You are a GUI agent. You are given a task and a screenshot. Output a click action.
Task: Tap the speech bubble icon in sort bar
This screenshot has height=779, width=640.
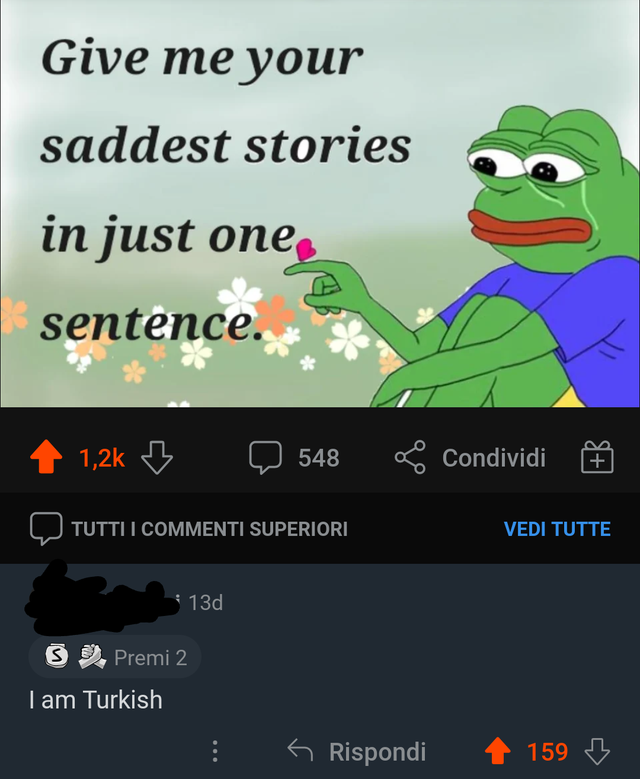tap(45, 528)
